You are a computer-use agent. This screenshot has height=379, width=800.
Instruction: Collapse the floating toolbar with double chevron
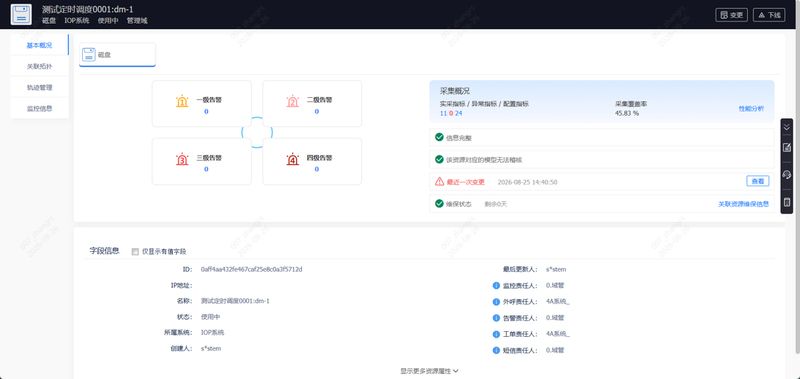[787, 127]
